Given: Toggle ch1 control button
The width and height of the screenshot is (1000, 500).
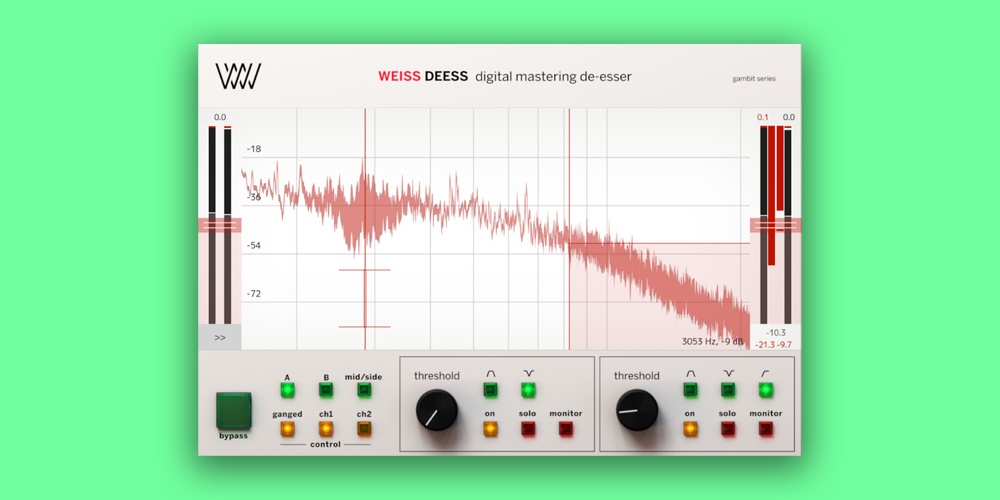Looking at the screenshot, I should pos(326,429).
